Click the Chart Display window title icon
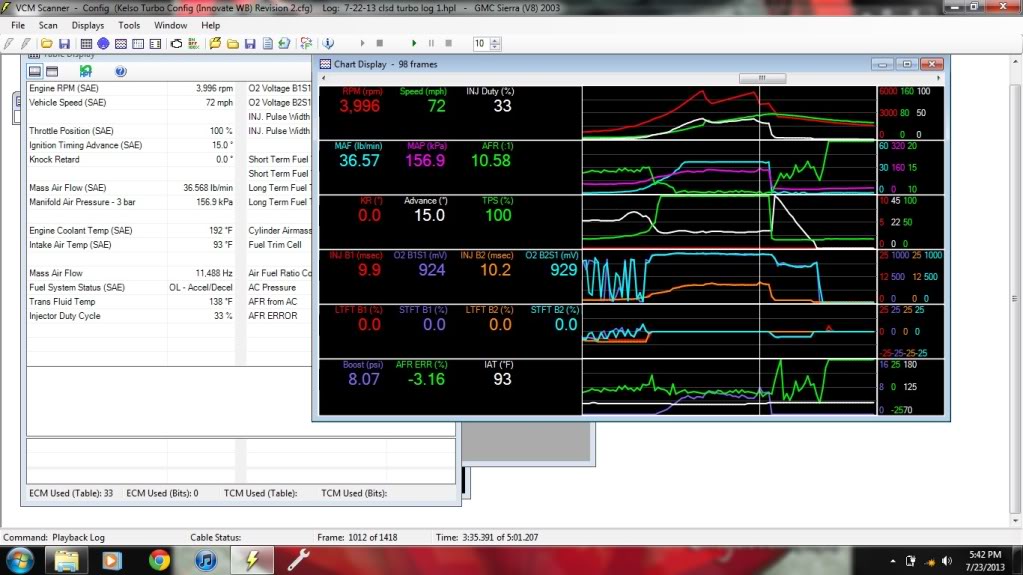 [325, 64]
